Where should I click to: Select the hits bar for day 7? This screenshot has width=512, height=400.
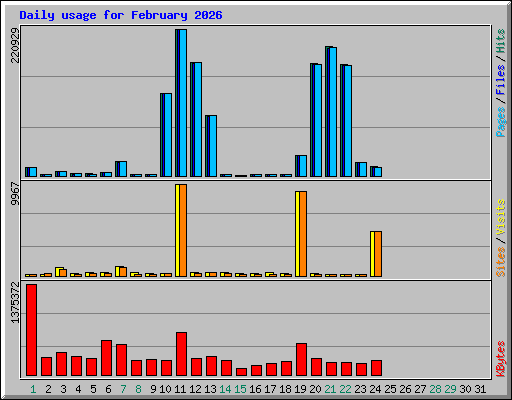[x=121, y=169]
